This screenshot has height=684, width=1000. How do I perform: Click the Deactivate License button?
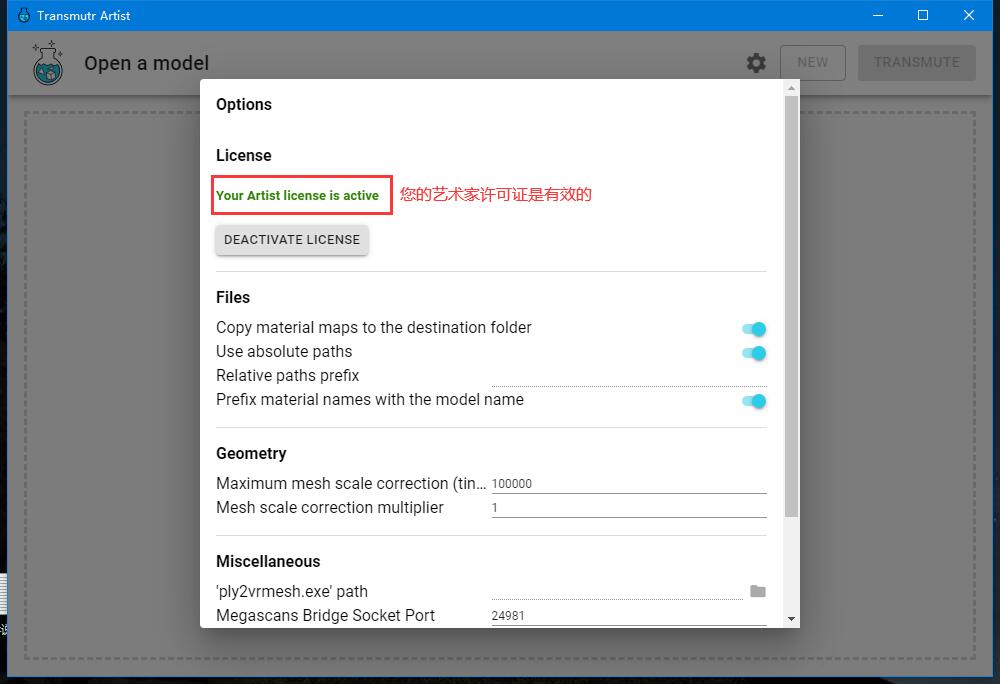(x=292, y=240)
